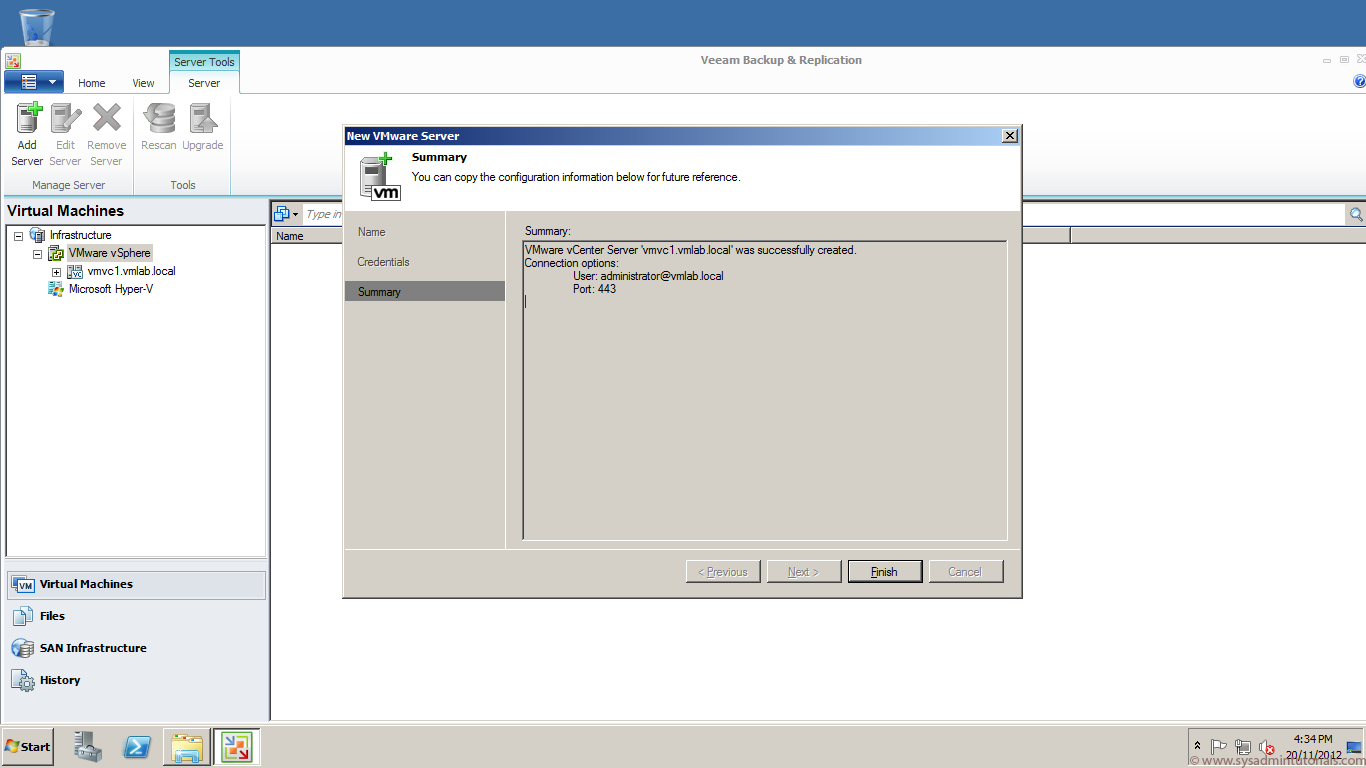Image resolution: width=1366 pixels, height=768 pixels.
Task: Select the Infrastructure tree icon
Action: coord(37,235)
